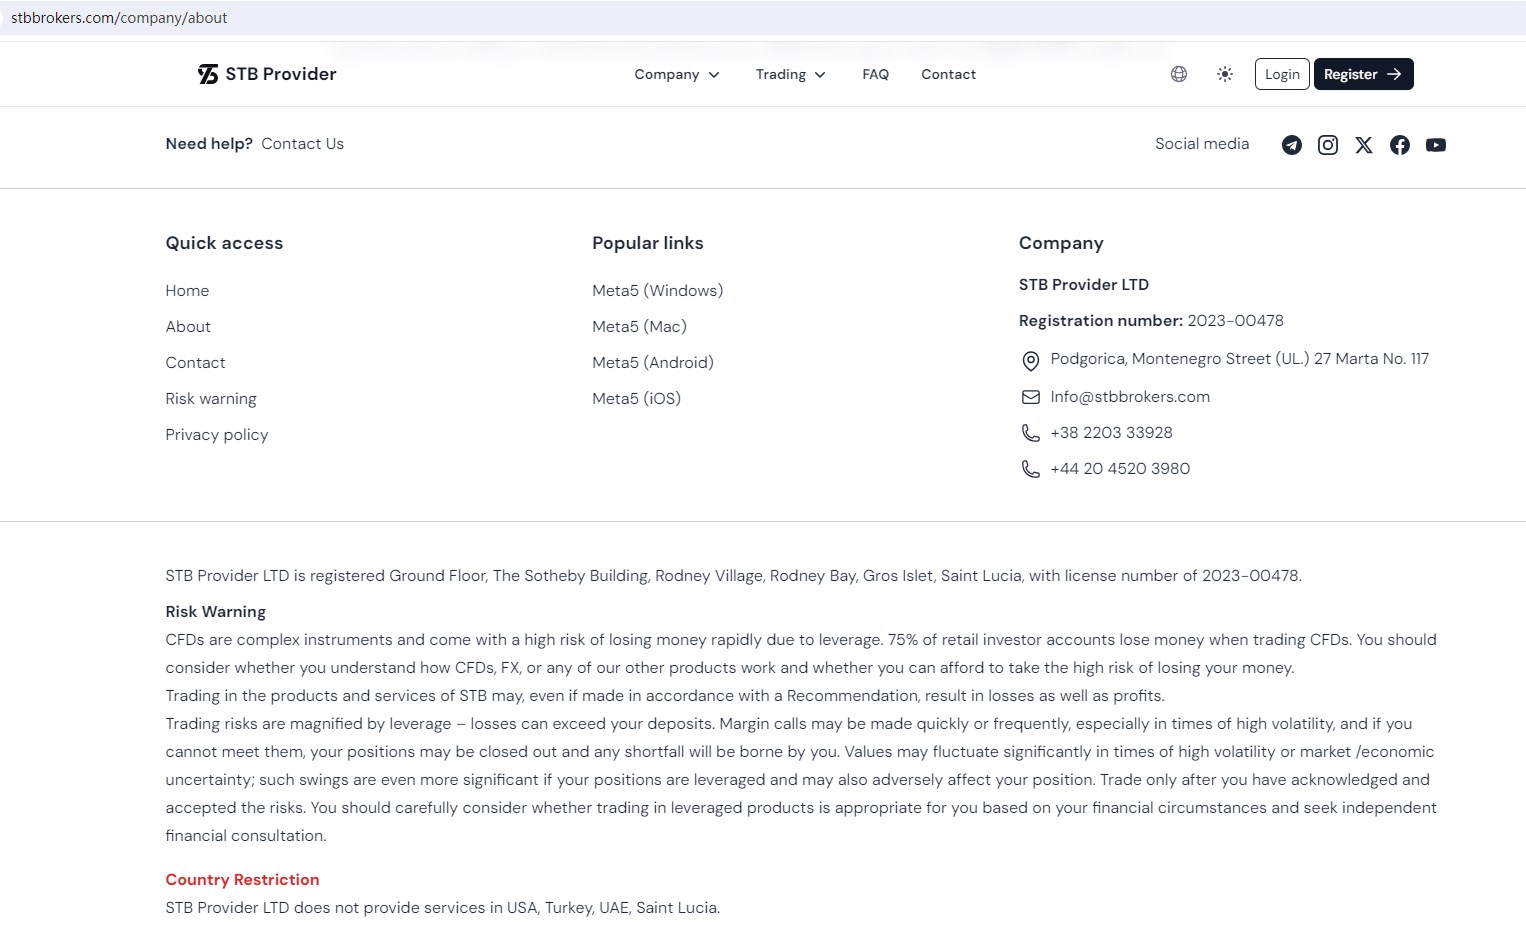Click the X (Twitter) social icon

coord(1364,145)
